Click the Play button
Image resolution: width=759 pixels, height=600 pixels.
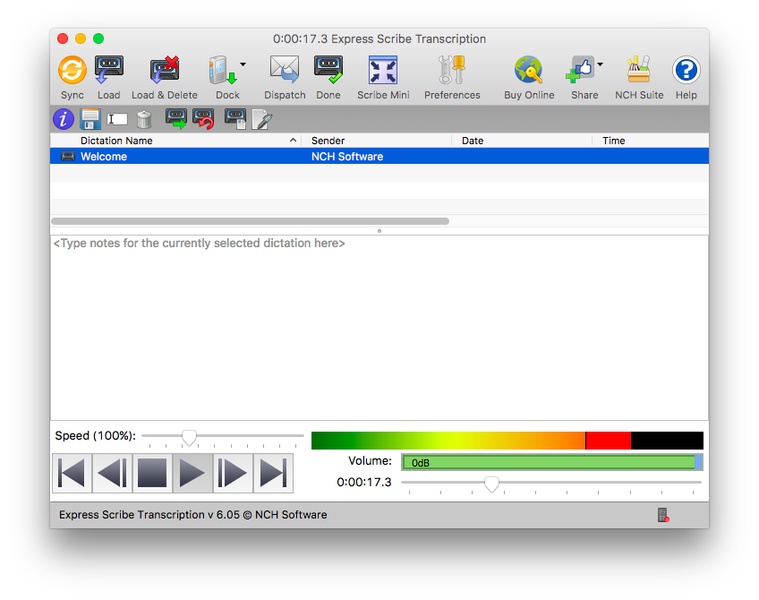(192, 473)
